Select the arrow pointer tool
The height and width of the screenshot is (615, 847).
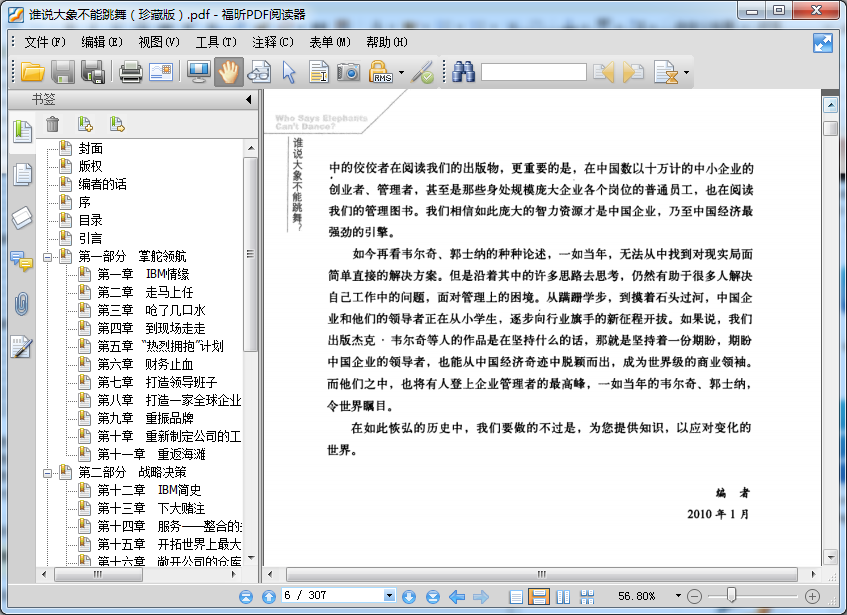(289, 72)
